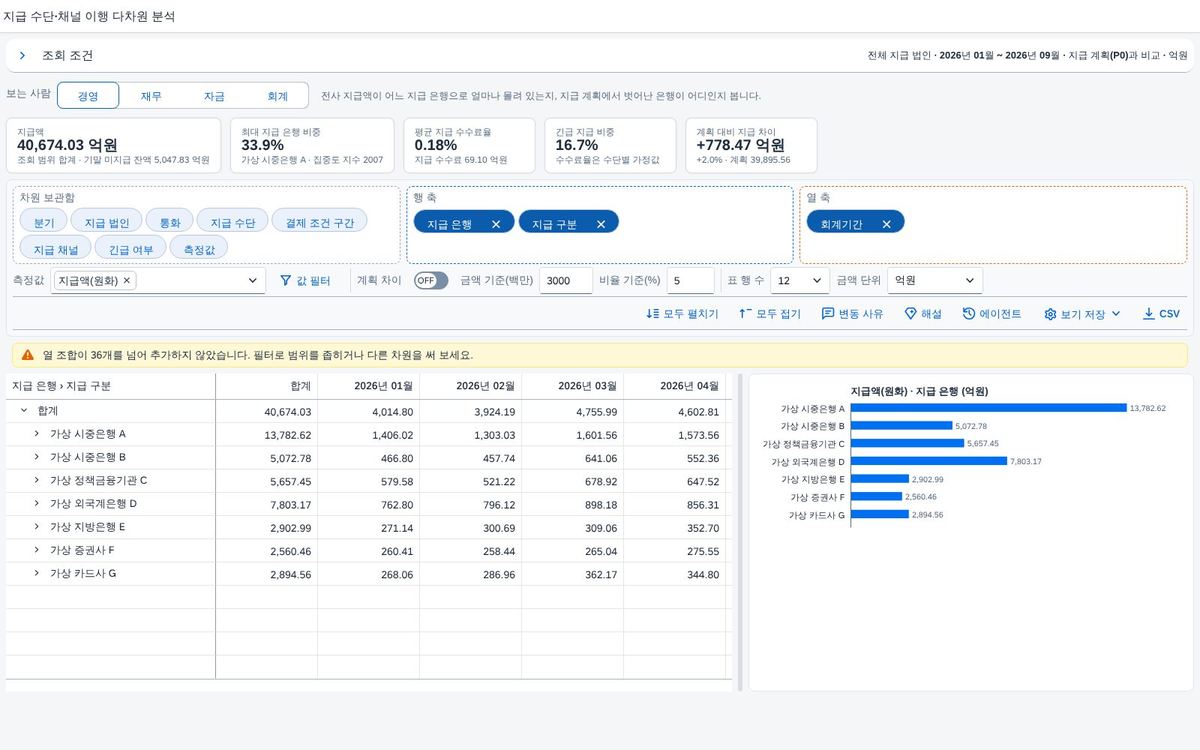Screen dimensions: 1200x750
Task: Click the 결제 조건 구간 dimension chip
Action: 319,221
